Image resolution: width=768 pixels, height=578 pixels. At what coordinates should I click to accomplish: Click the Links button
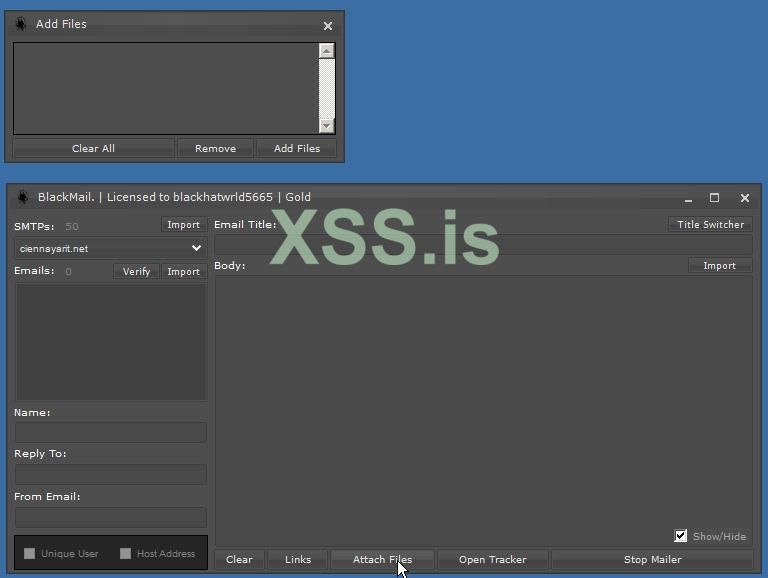298,559
